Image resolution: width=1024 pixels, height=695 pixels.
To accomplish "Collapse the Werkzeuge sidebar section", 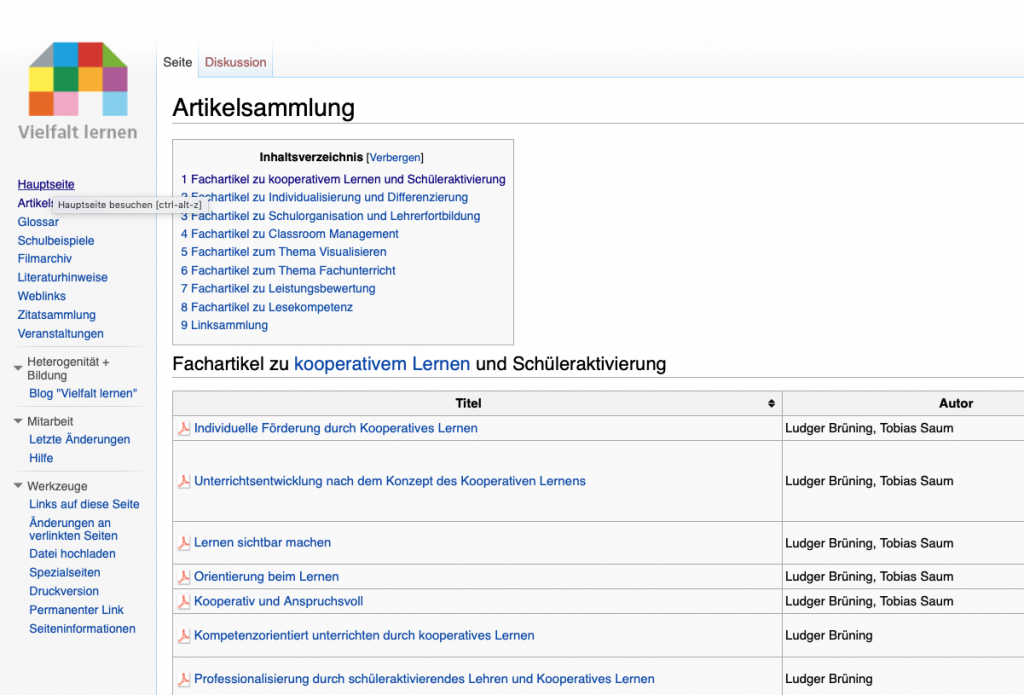I will 18,486.
